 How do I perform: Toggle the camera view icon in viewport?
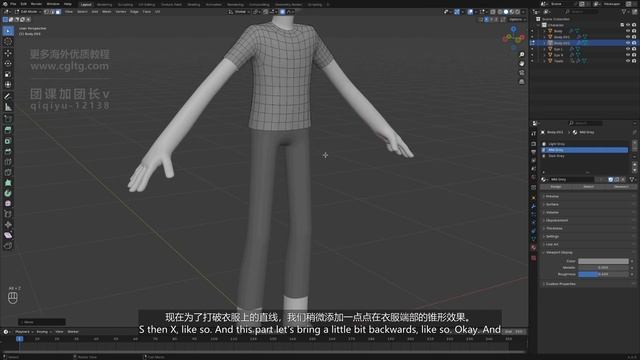522,73
